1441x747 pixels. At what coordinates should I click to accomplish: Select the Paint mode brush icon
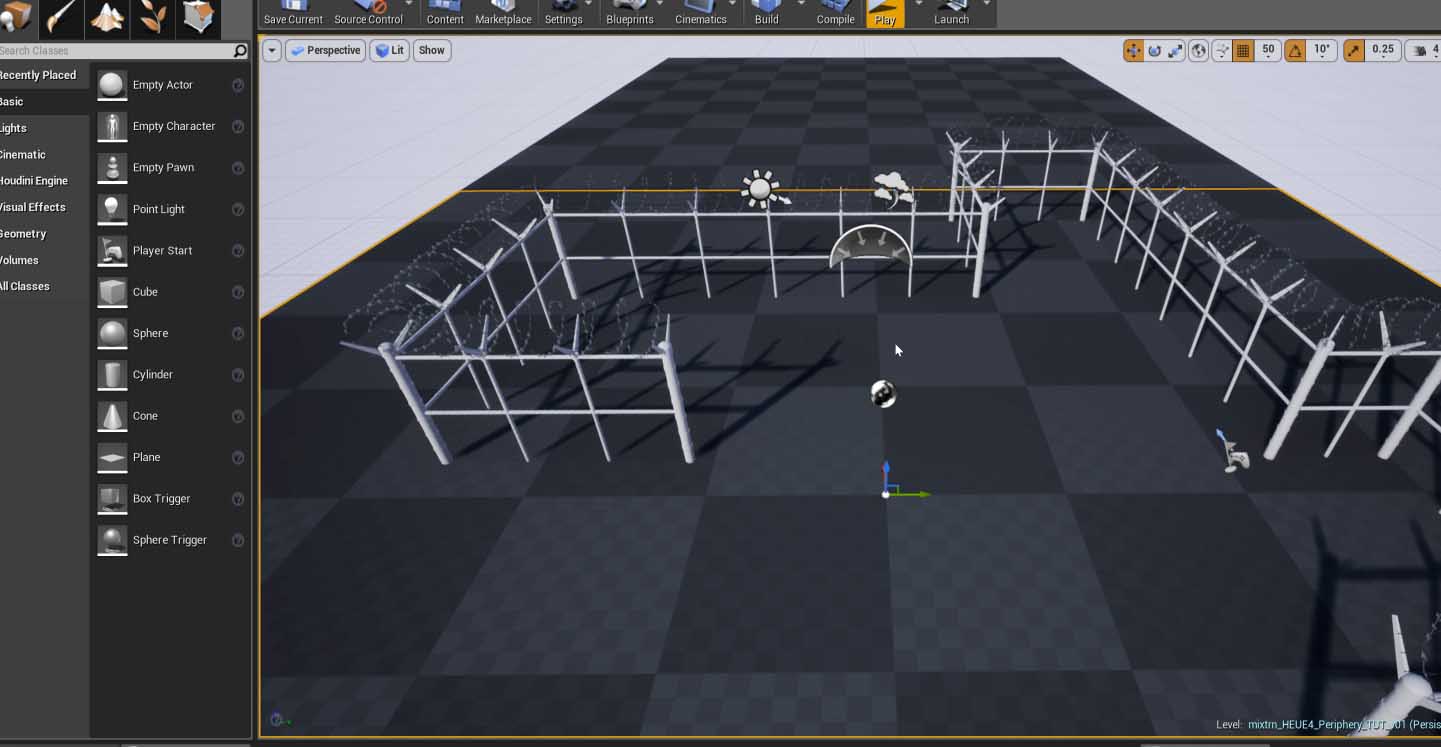click(62, 15)
